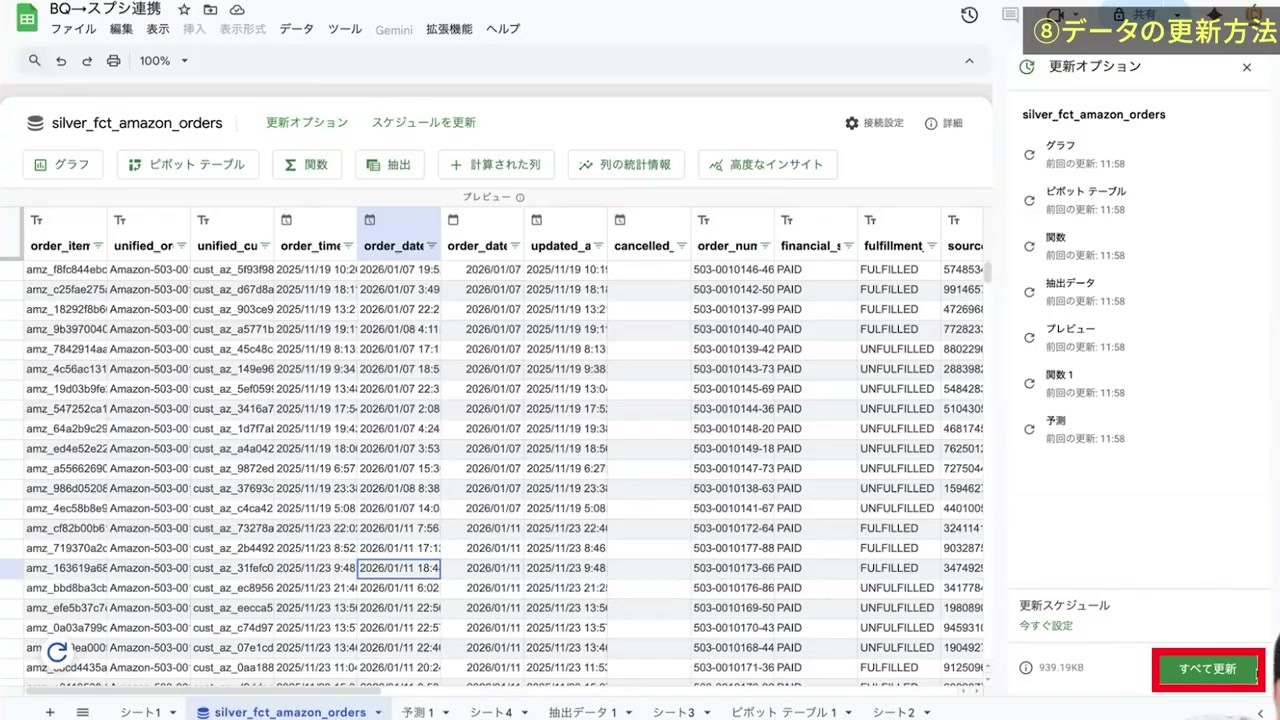Open filter dropdown on unified_cu column

[x=265, y=246]
